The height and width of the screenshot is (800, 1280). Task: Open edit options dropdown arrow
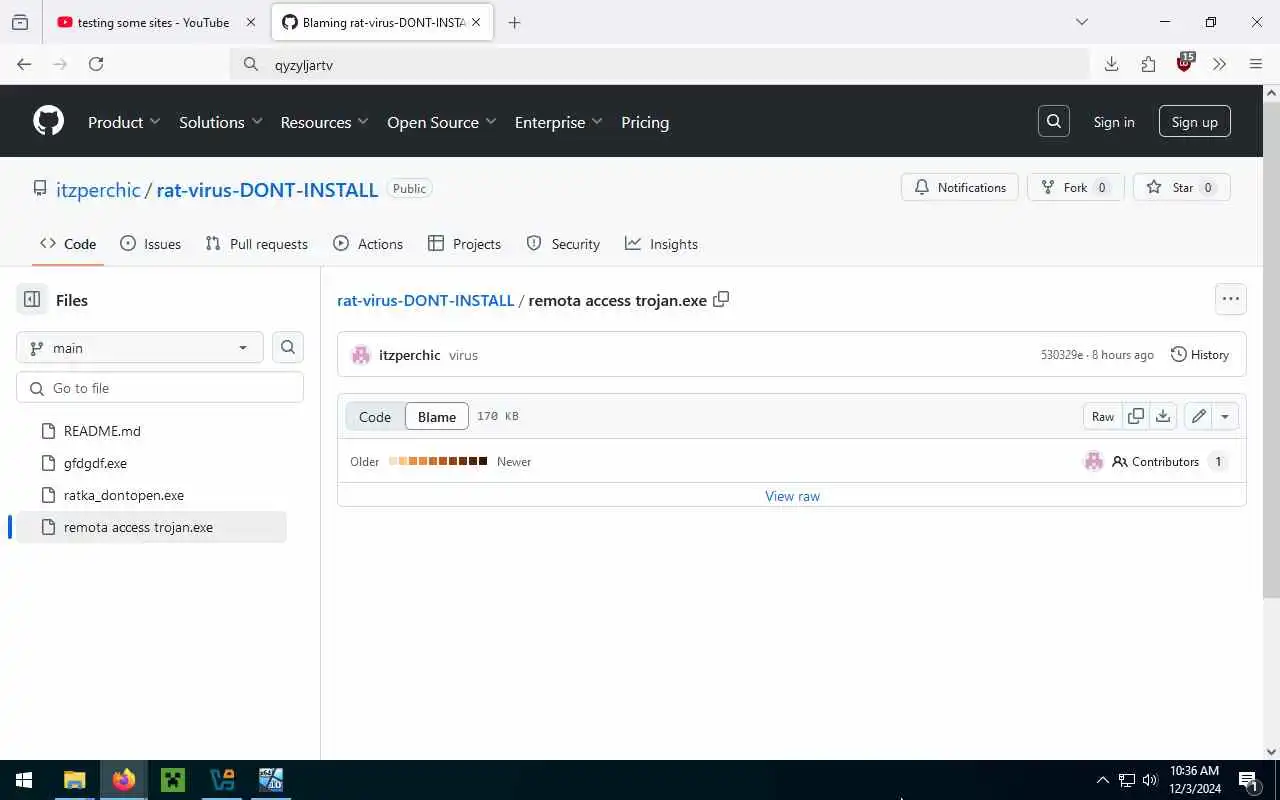click(x=1225, y=416)
